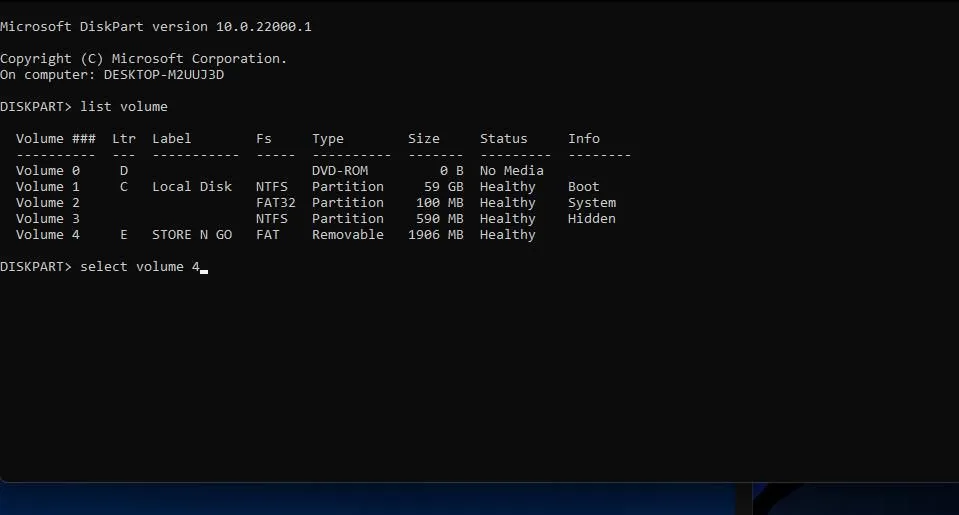Screen dimensions: 959x515
Task: Click 'Healthy' in the Volume 1 row
Action: point(508,187)
